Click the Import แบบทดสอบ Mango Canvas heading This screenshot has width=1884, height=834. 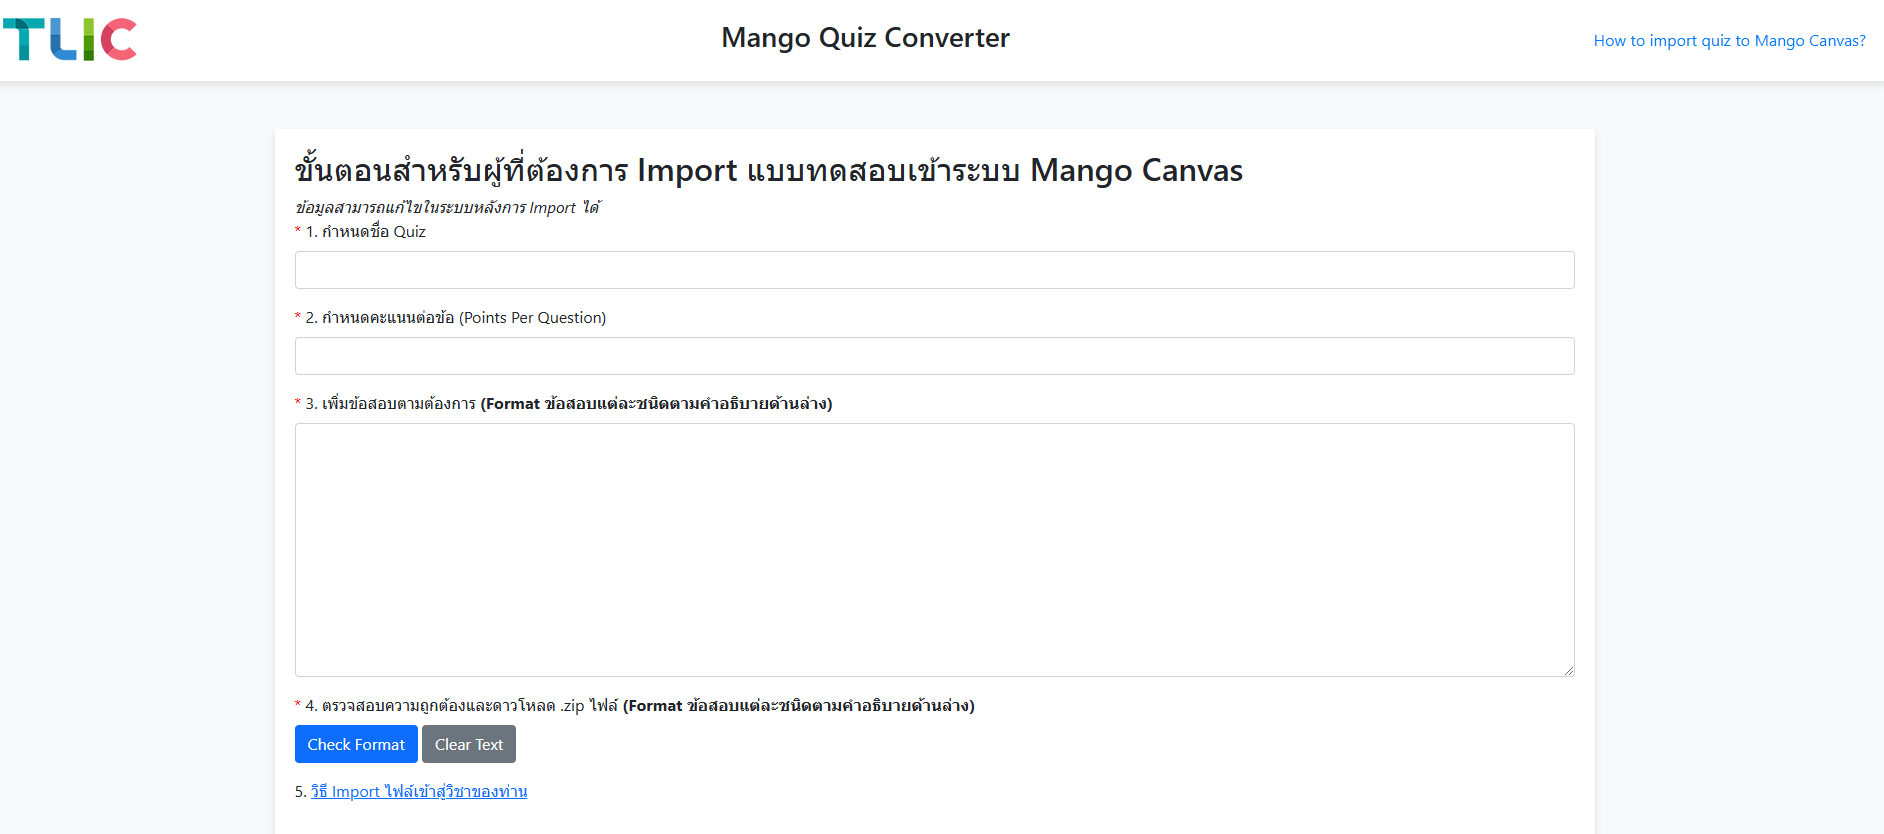click(x=768, y=171)
